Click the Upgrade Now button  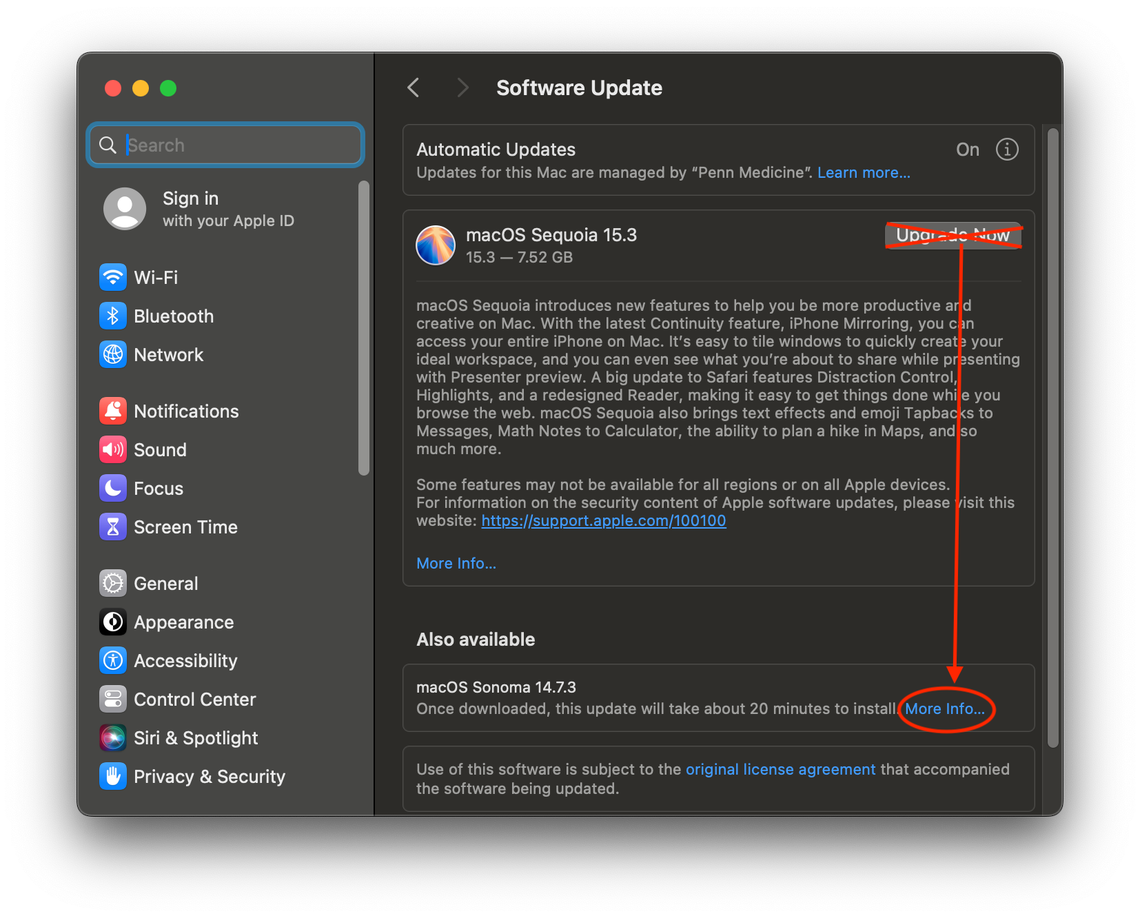coord(952,235)
